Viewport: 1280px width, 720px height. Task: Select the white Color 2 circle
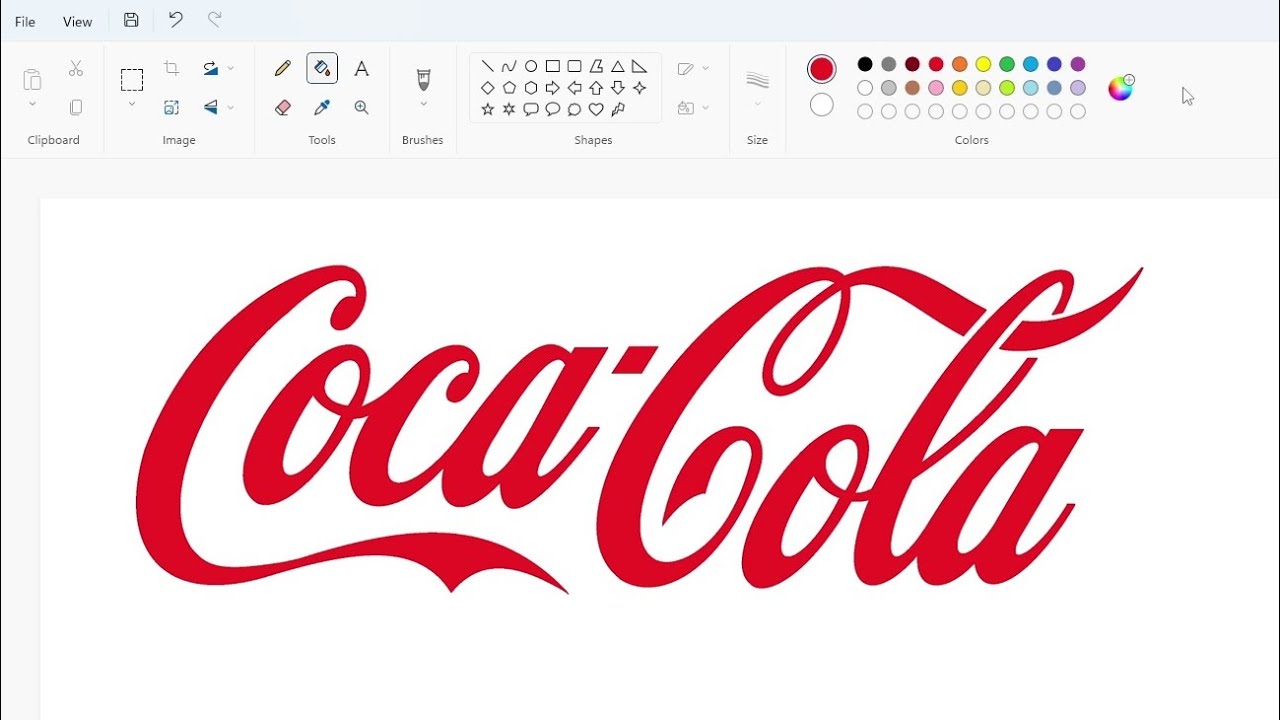[822, 104]
